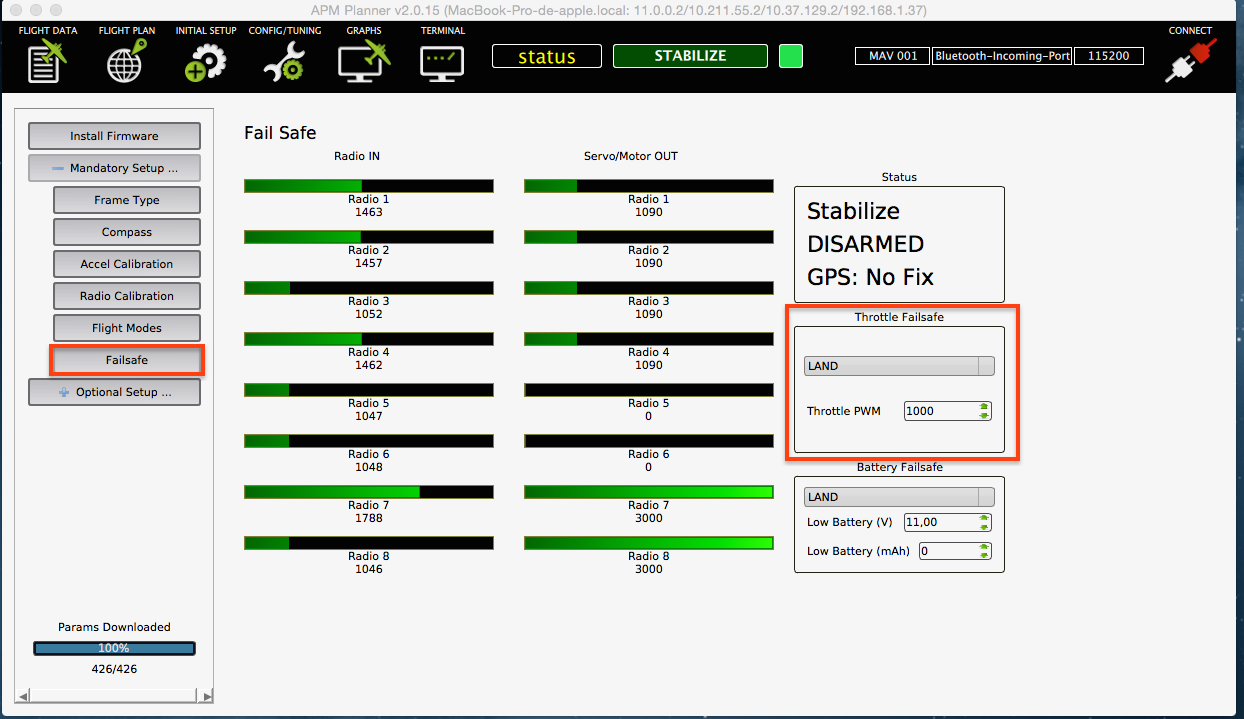Go to Radio Calibration page

(127, 296)
